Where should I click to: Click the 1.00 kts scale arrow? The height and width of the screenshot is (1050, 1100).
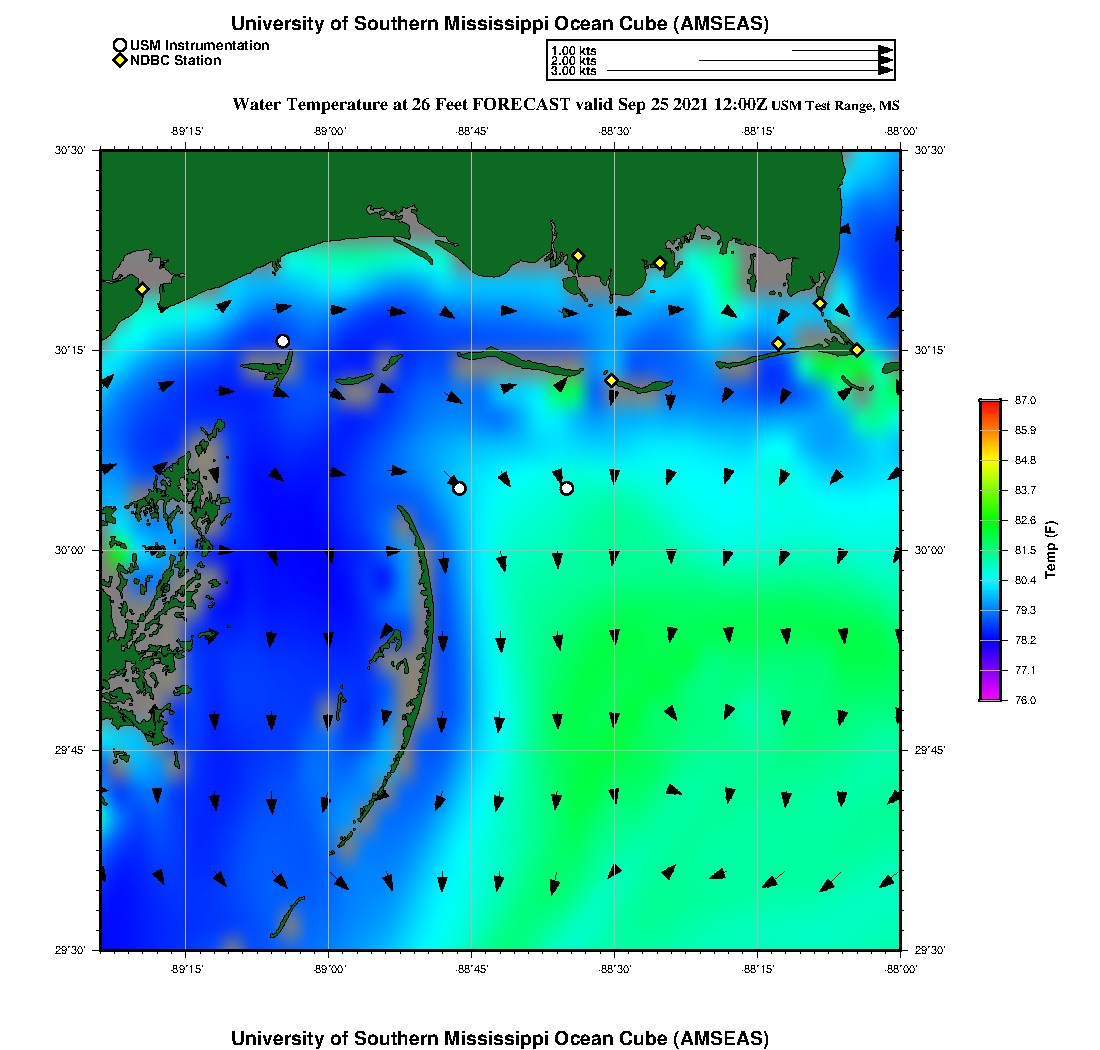click(840, 50)
